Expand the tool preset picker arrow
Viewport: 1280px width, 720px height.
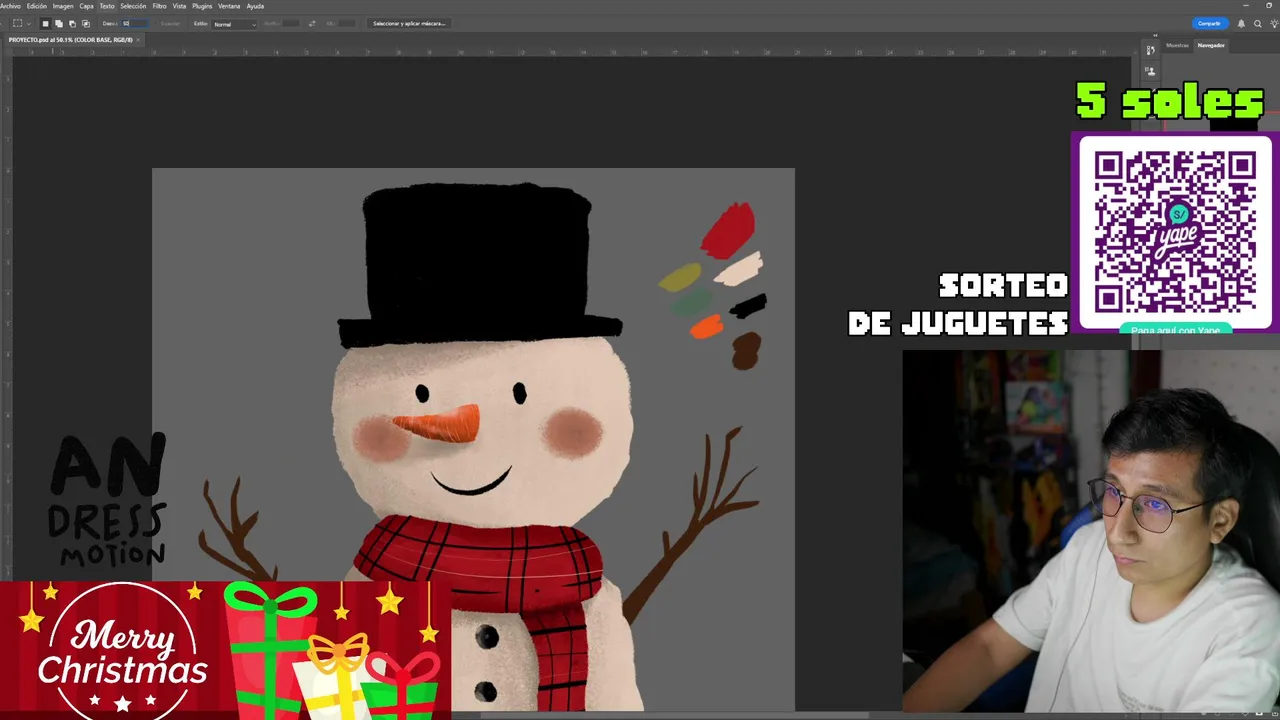click(x=28, y=23)
